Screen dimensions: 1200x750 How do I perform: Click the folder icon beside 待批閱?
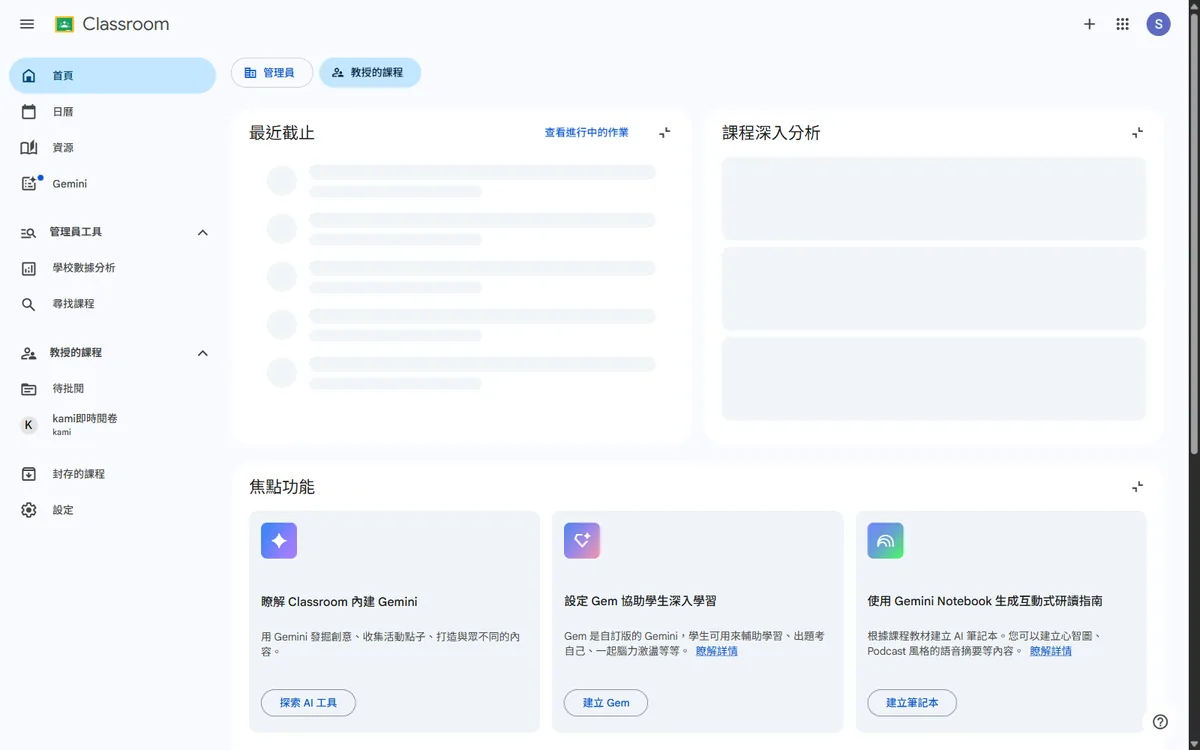[29, 389]
